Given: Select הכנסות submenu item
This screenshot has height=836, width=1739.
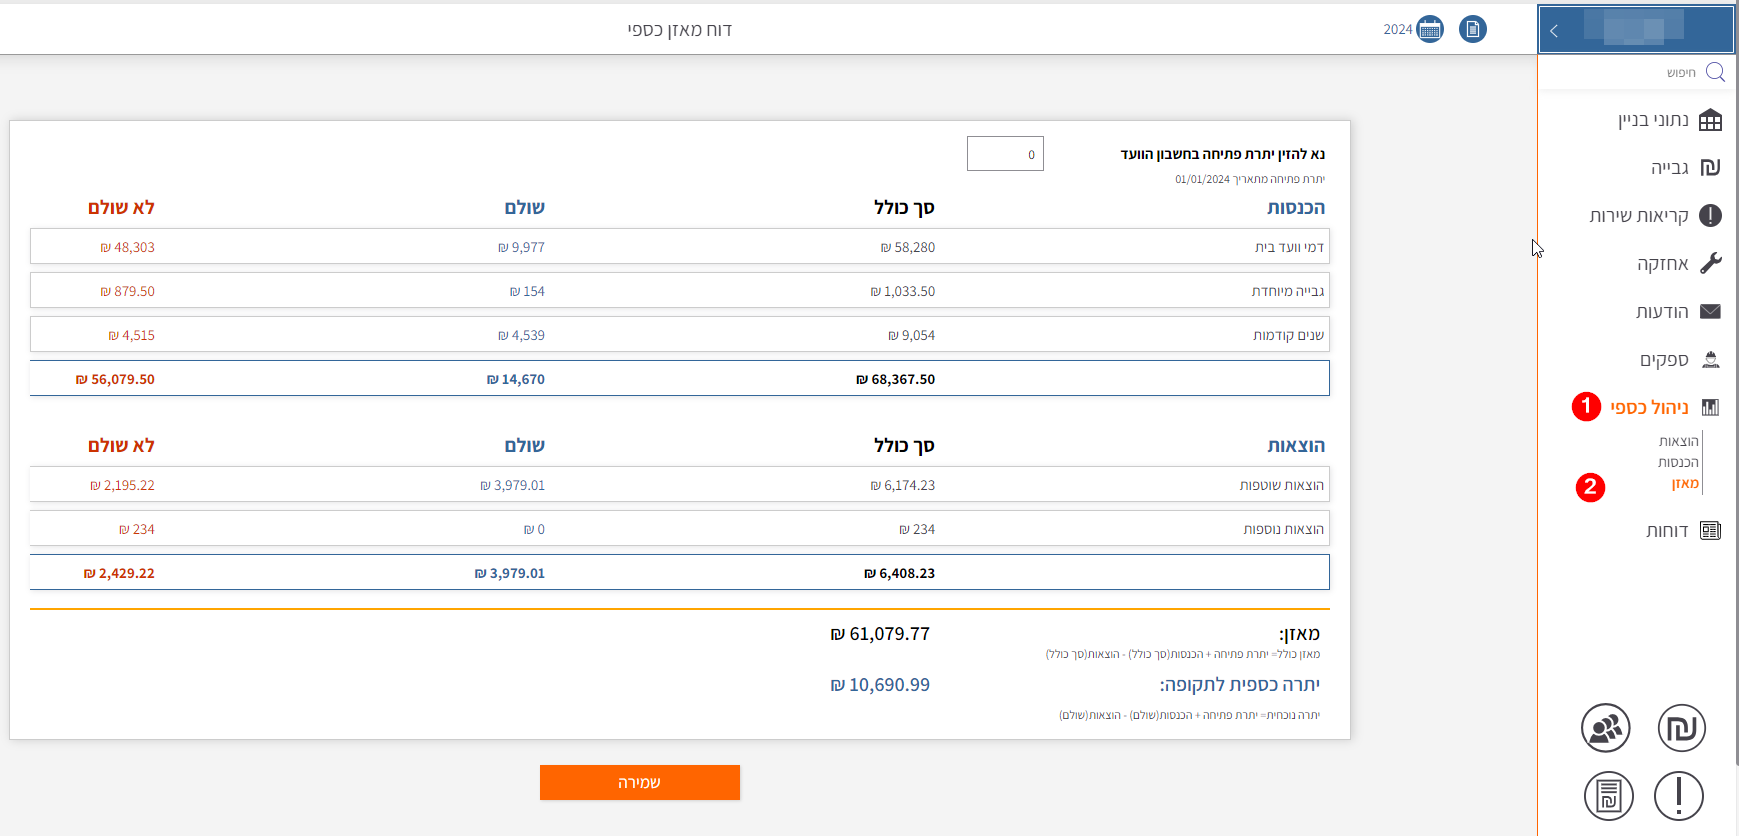Looking at the screenshot, I should 1678,462.
